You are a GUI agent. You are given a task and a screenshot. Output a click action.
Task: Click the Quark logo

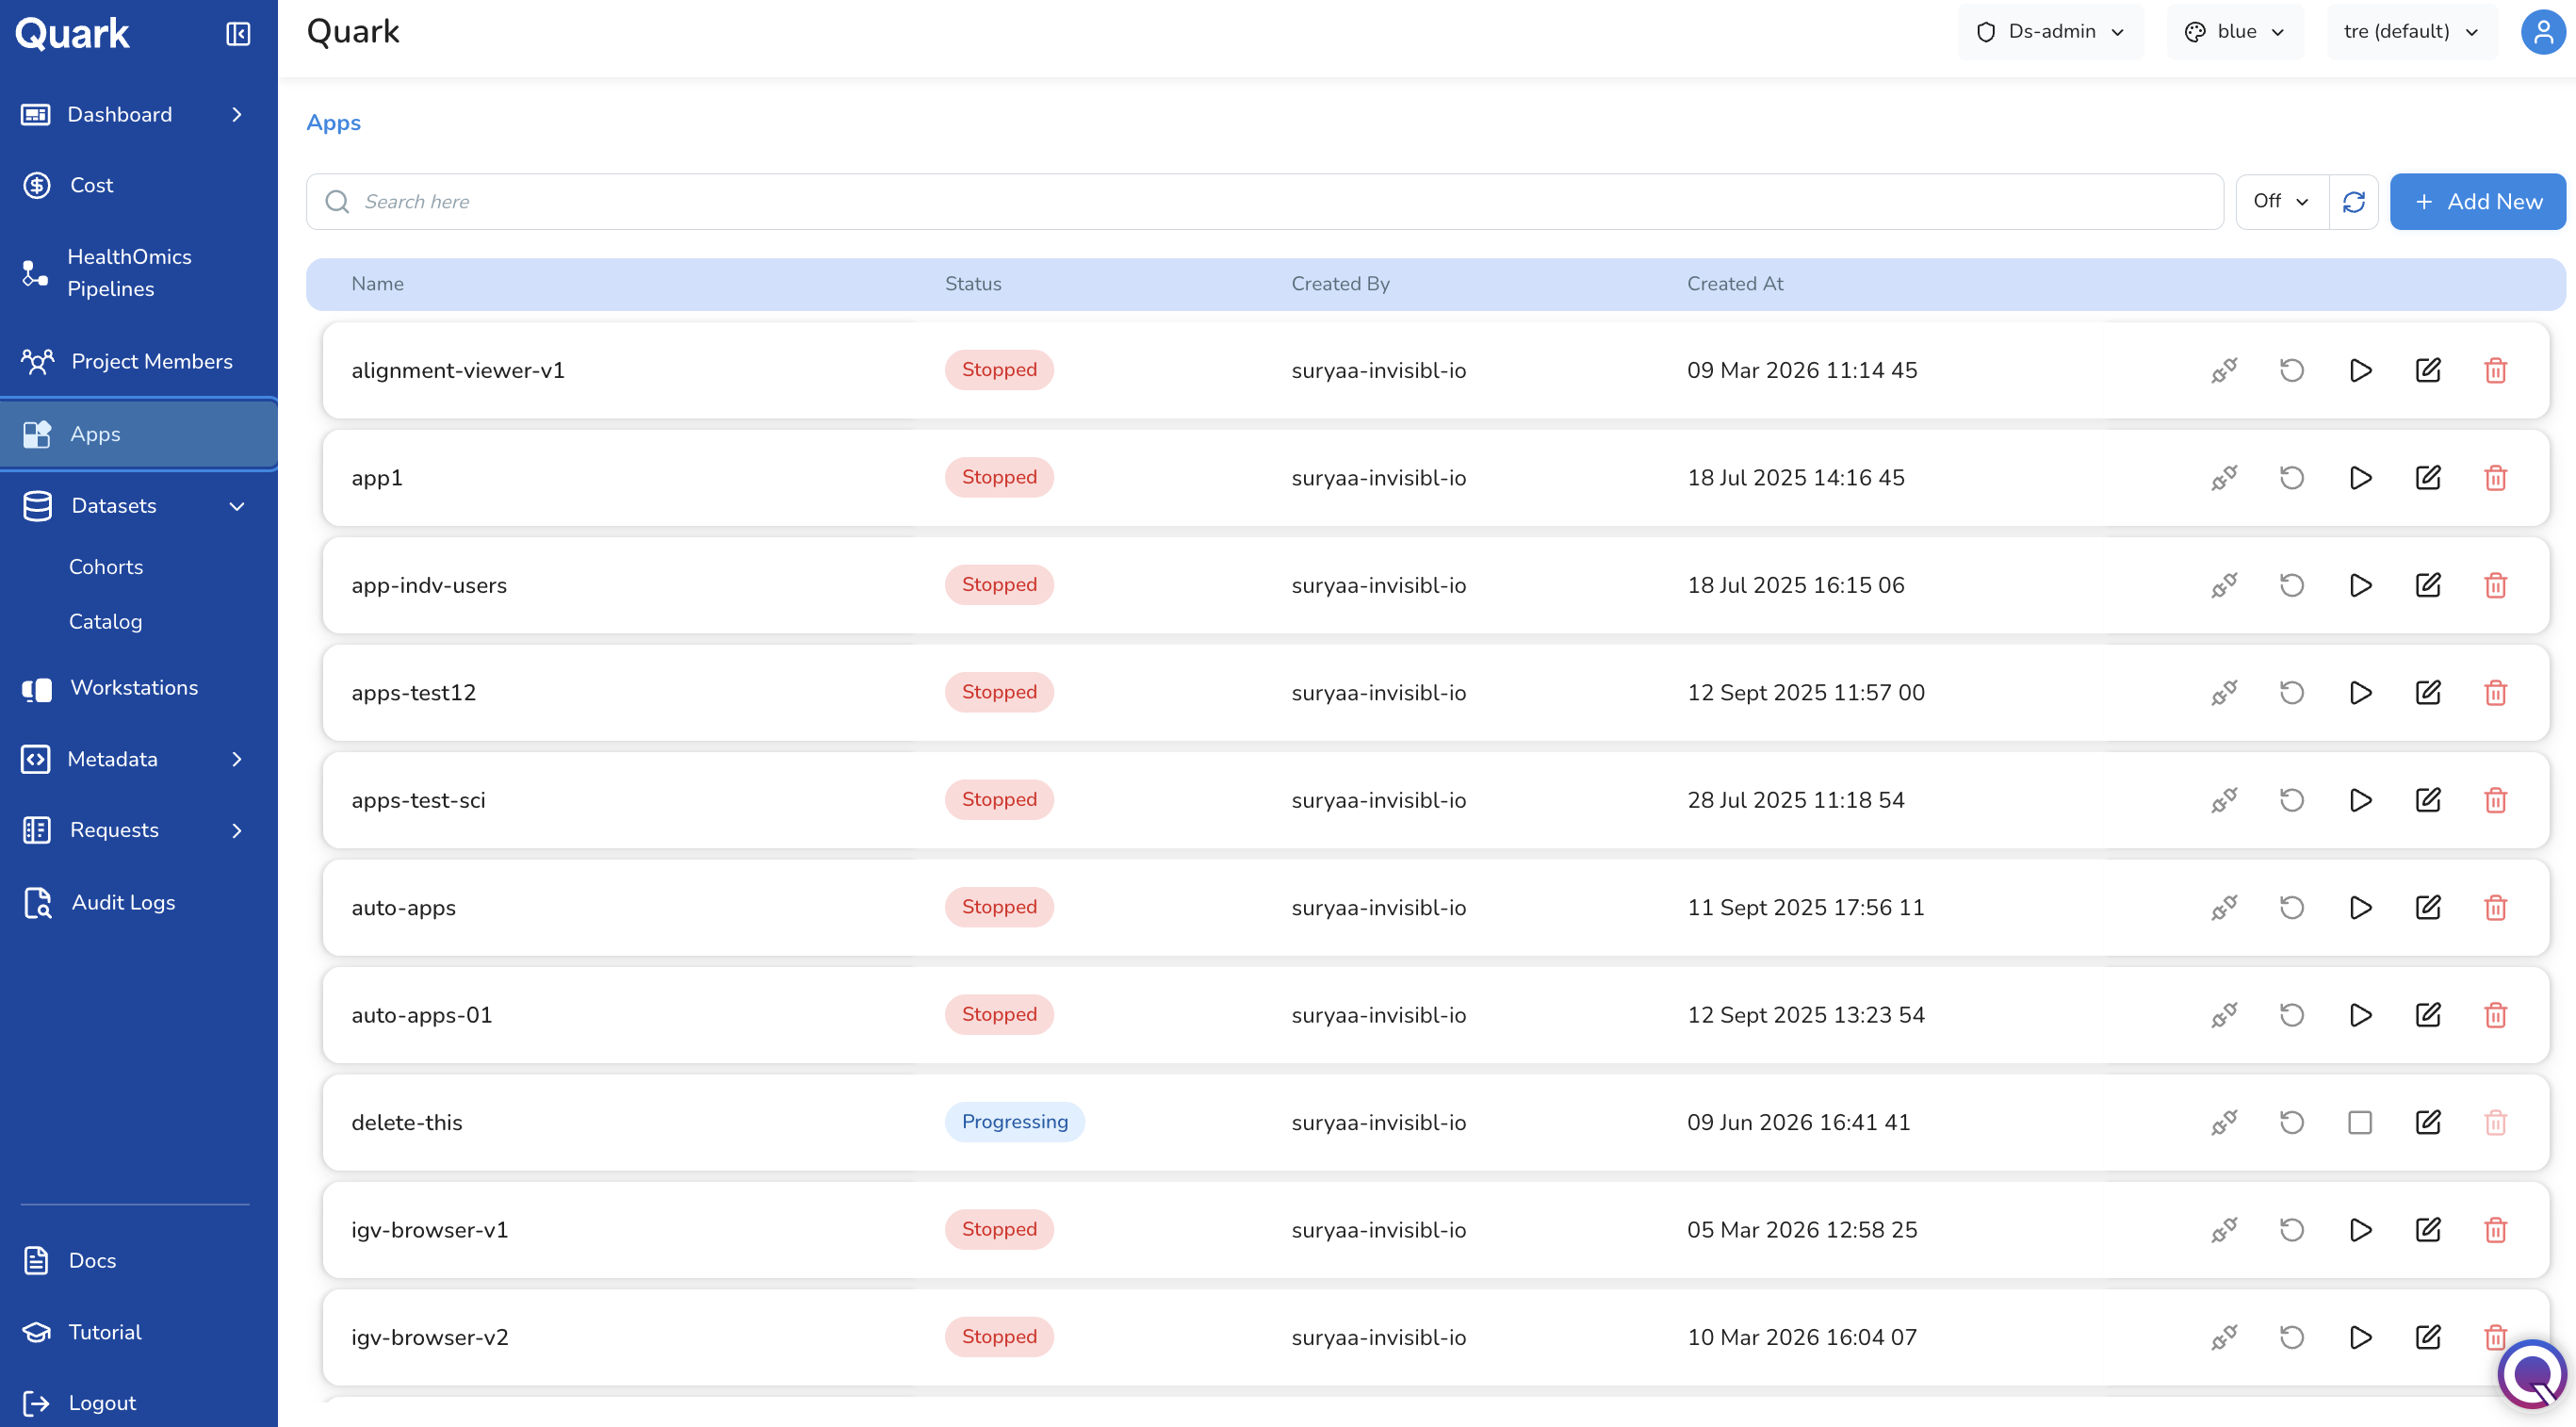(72, 34)
